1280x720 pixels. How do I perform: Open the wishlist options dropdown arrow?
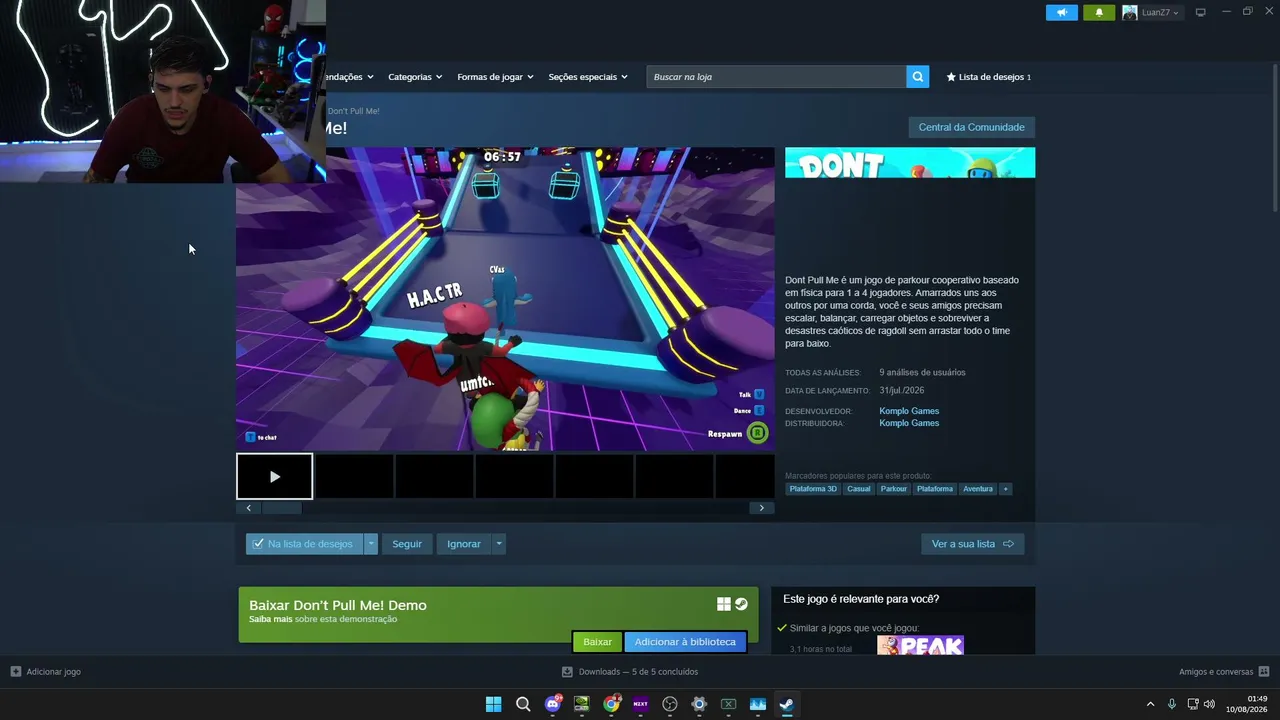coord(371,544)
